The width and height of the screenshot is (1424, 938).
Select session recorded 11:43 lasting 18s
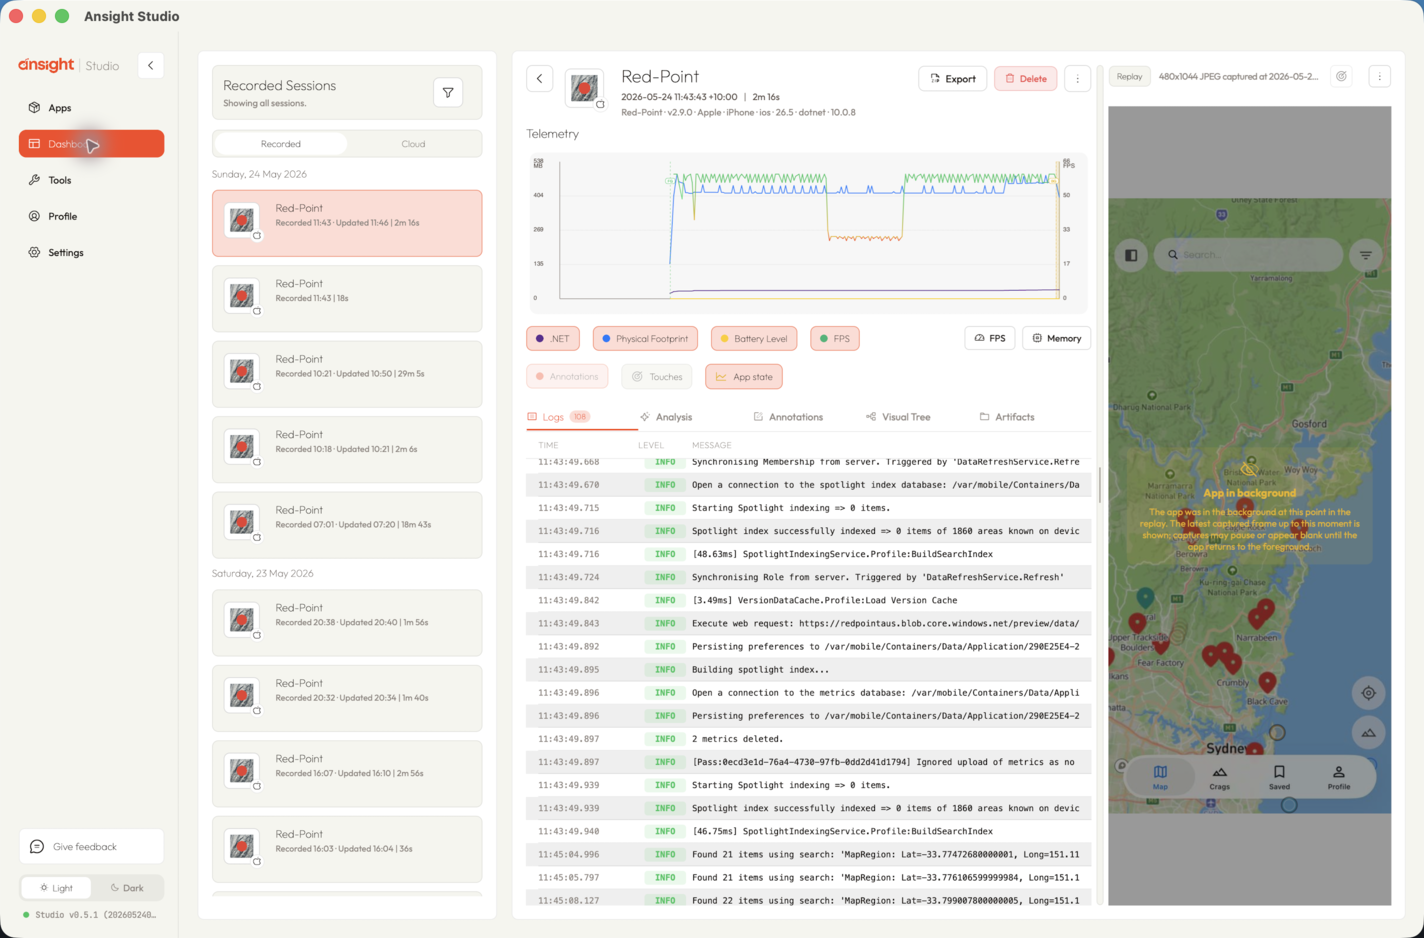pos(347,299)
